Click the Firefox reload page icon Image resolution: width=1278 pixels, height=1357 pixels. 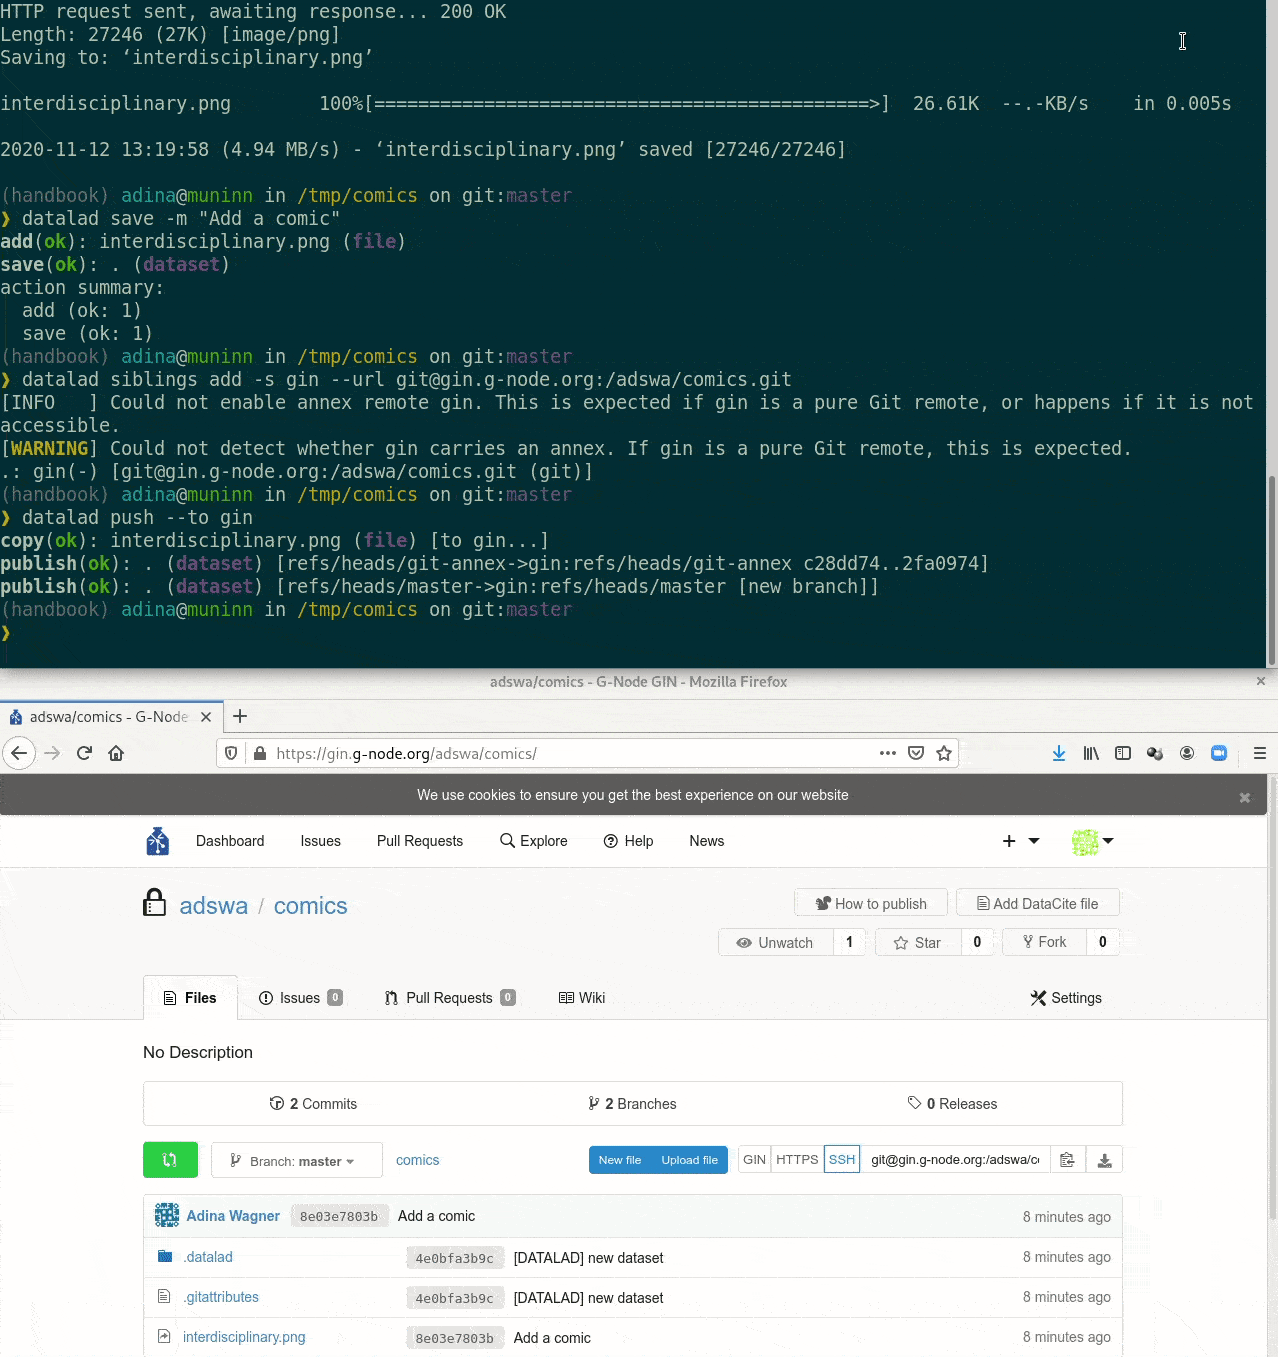point(84,753)
